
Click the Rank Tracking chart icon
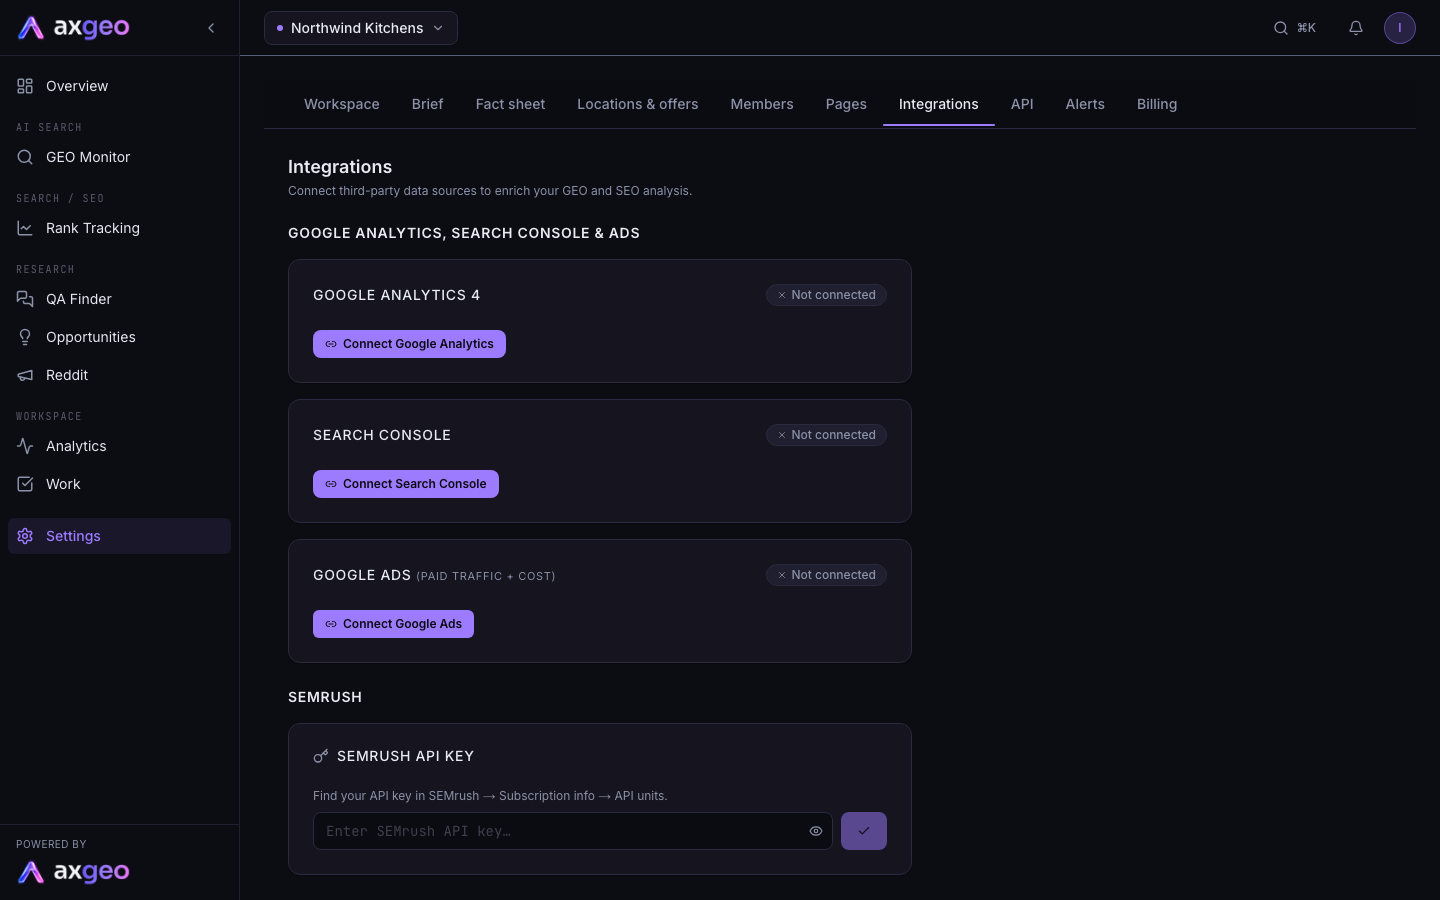point(25,228)
